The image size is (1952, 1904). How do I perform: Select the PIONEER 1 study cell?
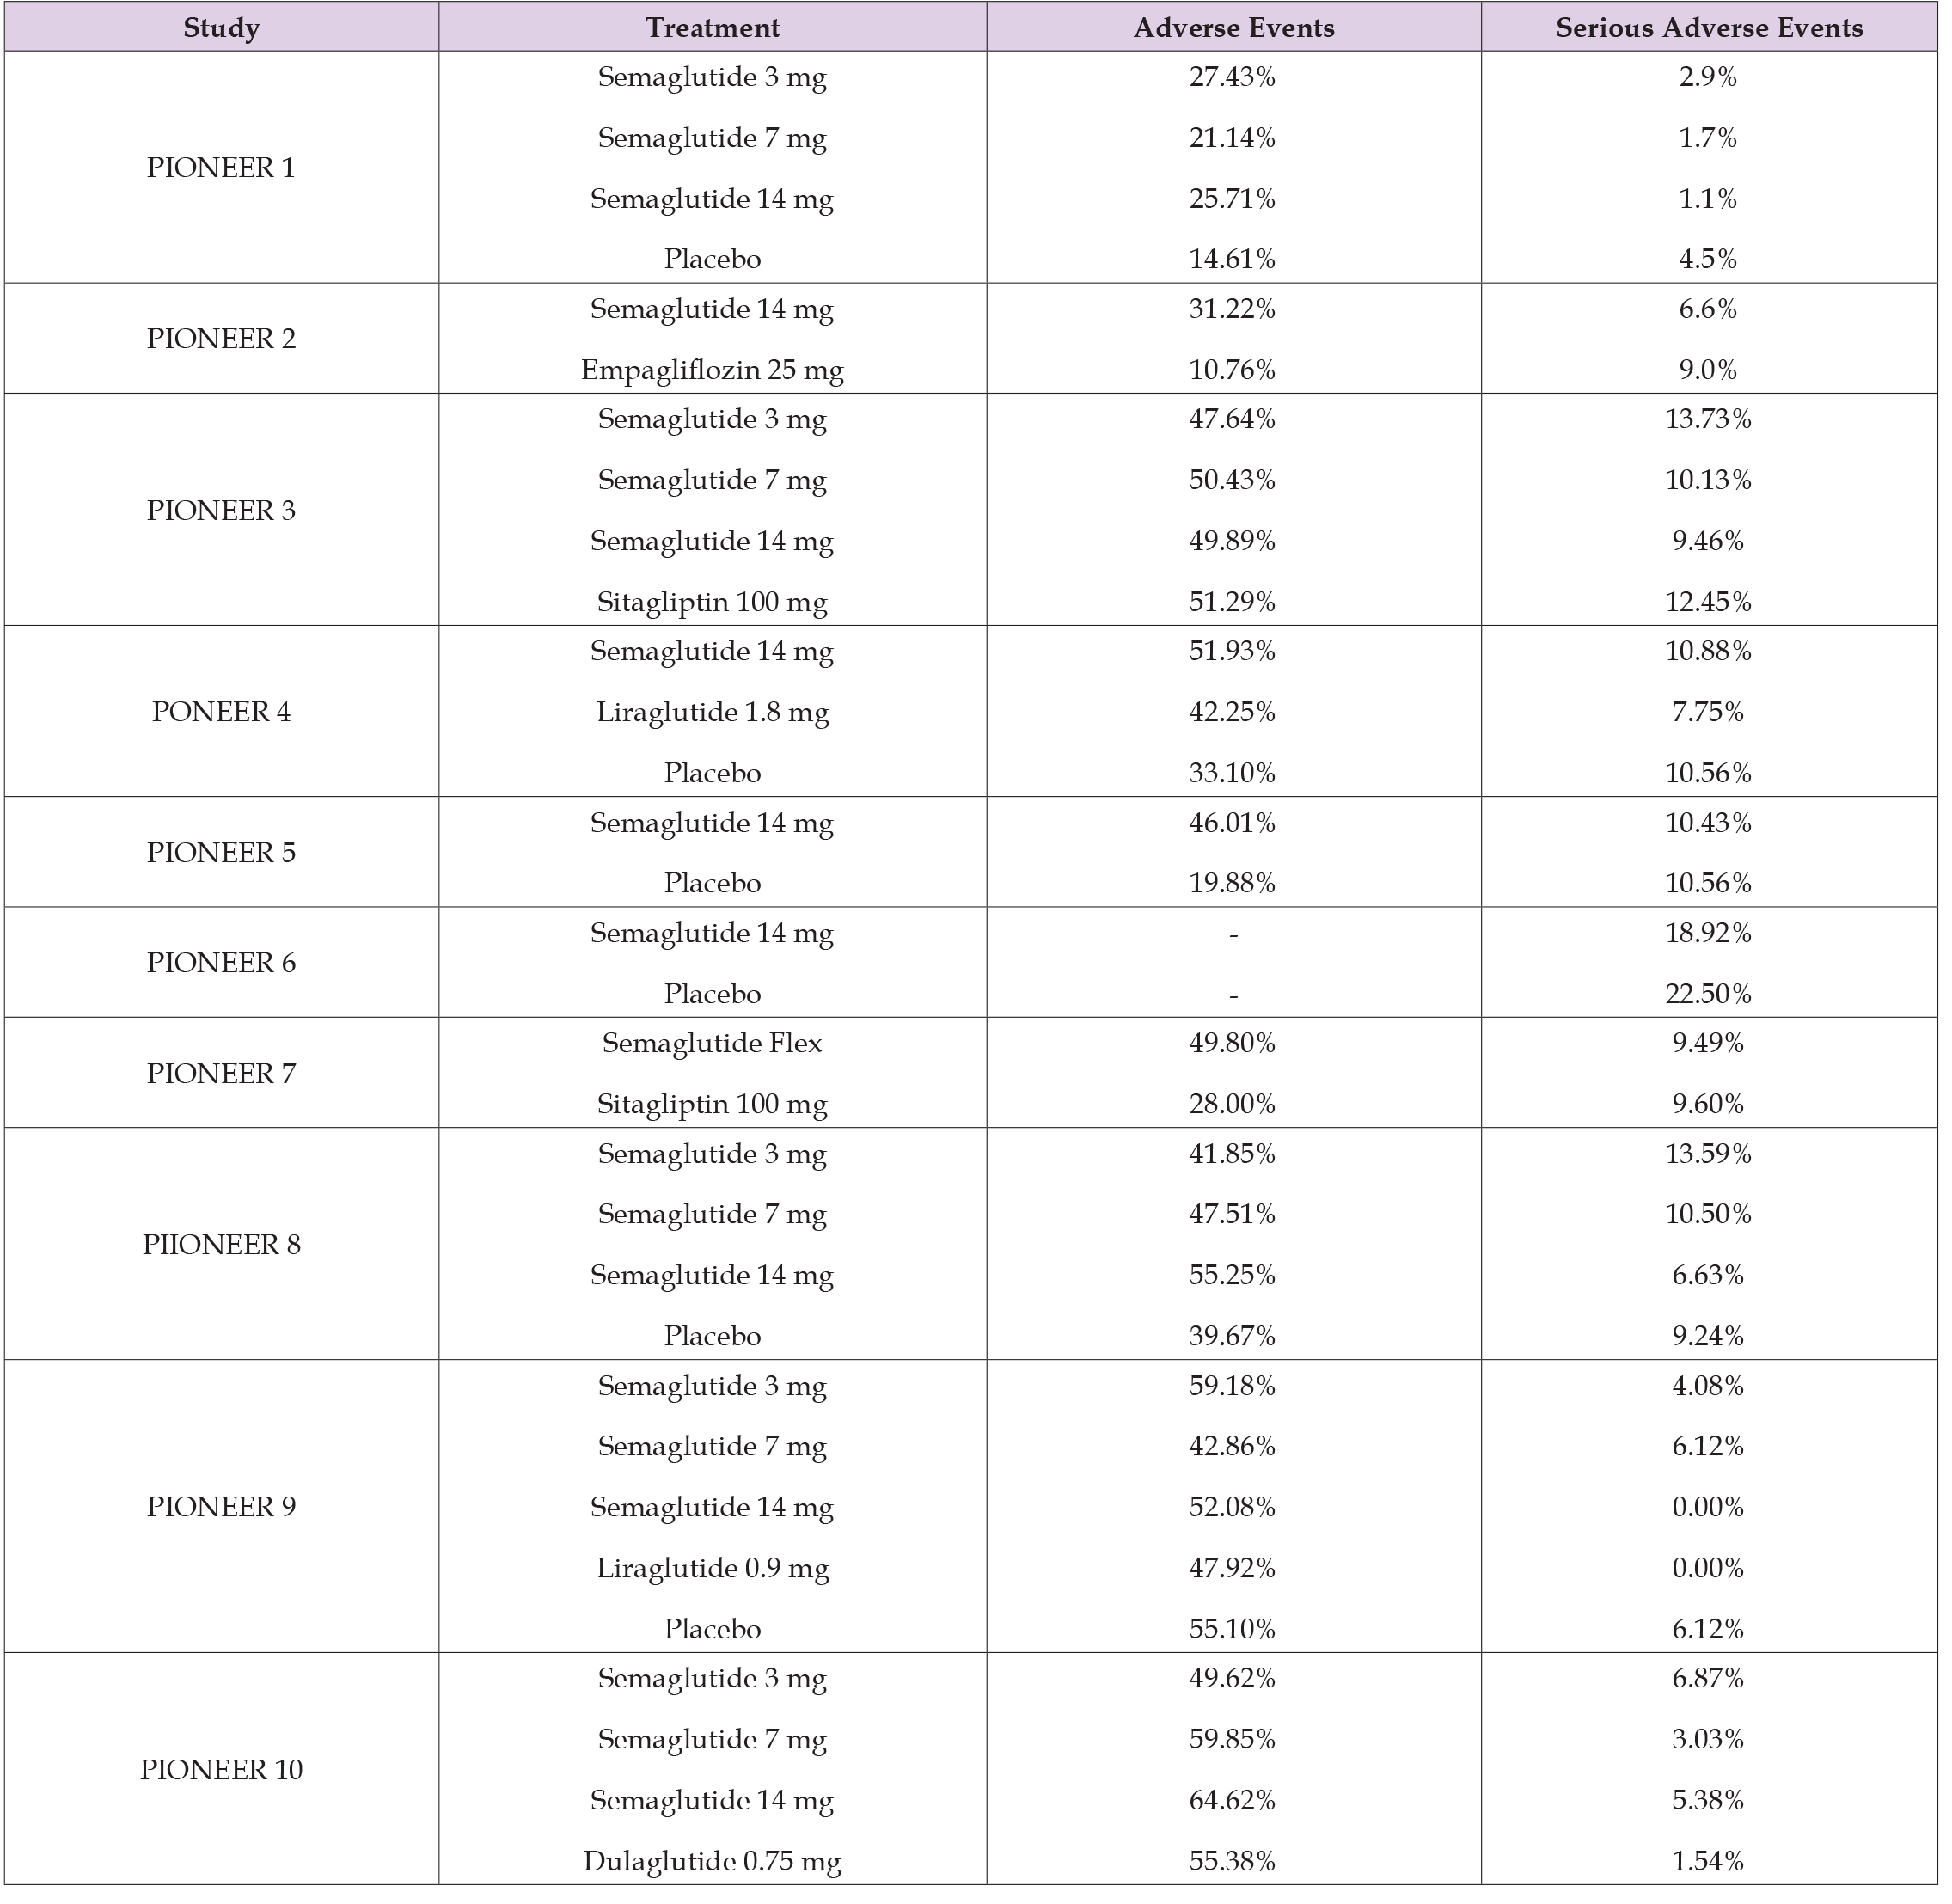(x=221, y=168)
